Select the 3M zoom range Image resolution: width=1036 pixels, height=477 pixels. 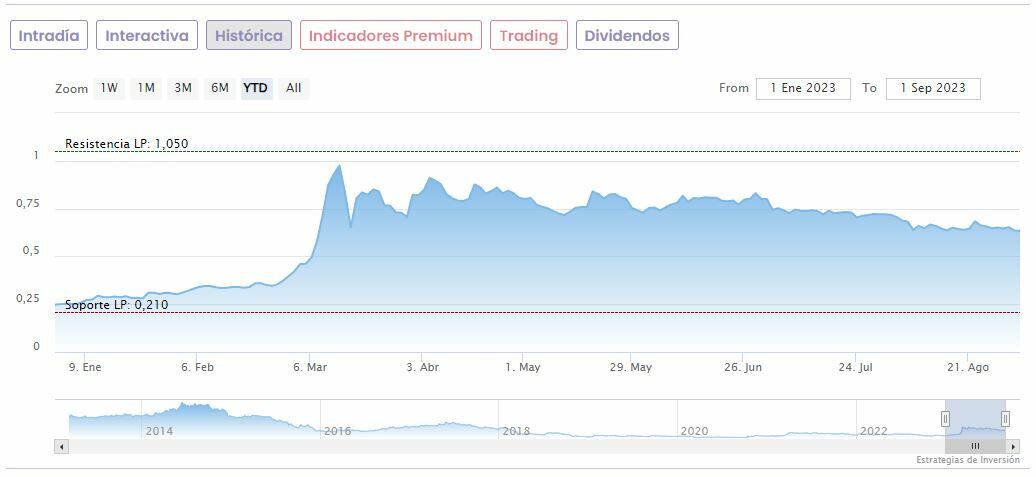point(183,88)
